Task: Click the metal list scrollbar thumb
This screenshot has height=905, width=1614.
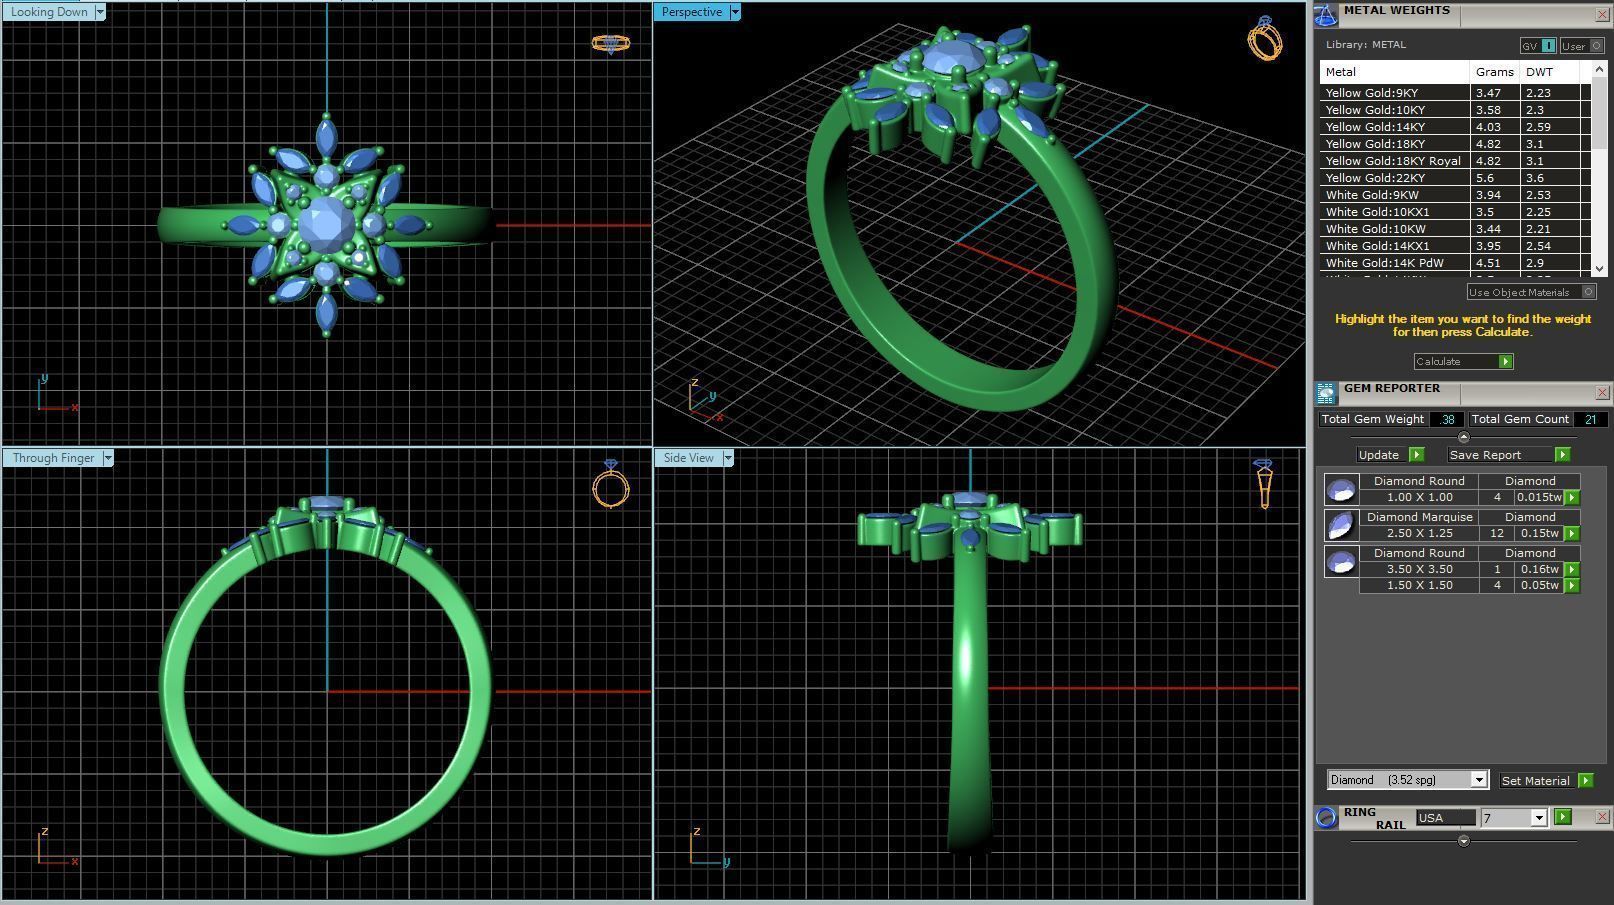Action: [x=1598, y=113]
